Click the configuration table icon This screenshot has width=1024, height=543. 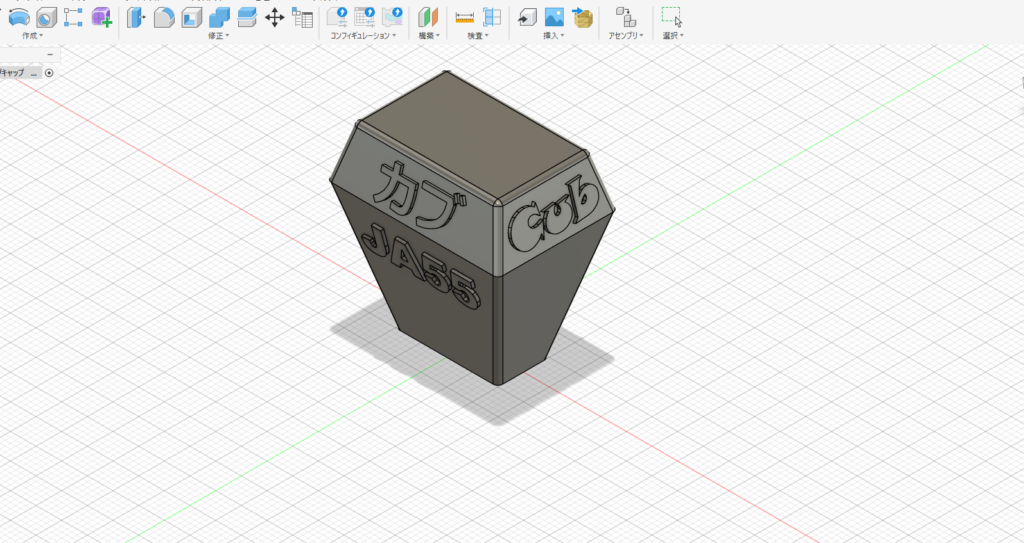click(364, 18)
